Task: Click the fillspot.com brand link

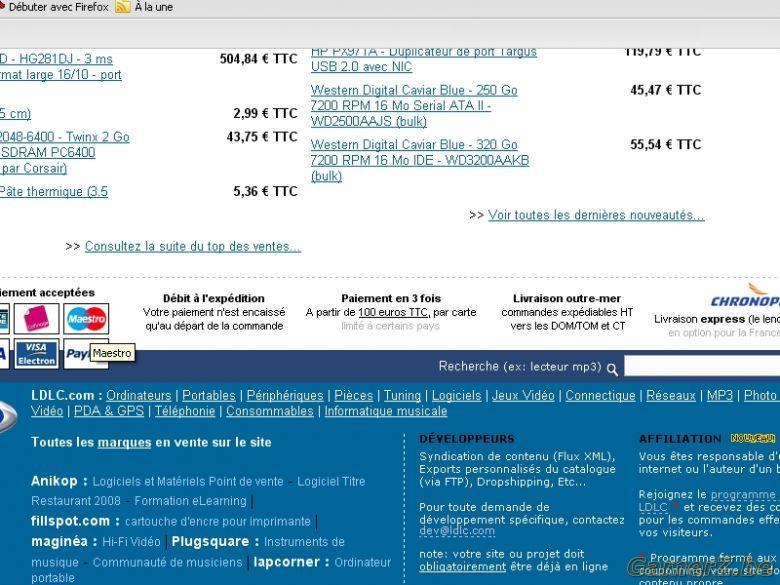Action: pyautogui.click(x=70, y=521)
